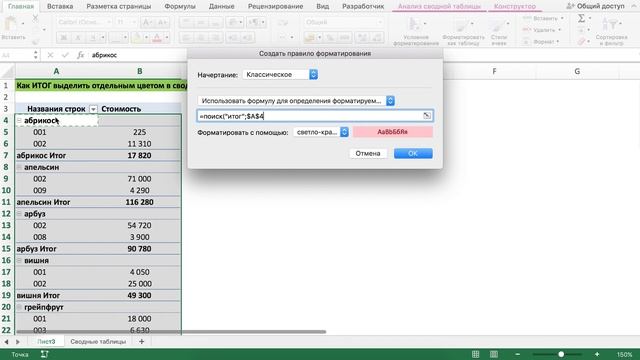Select the column F header
Image resolution: width=640 pixels, height=360 pixels.
(x=494, y=71)
